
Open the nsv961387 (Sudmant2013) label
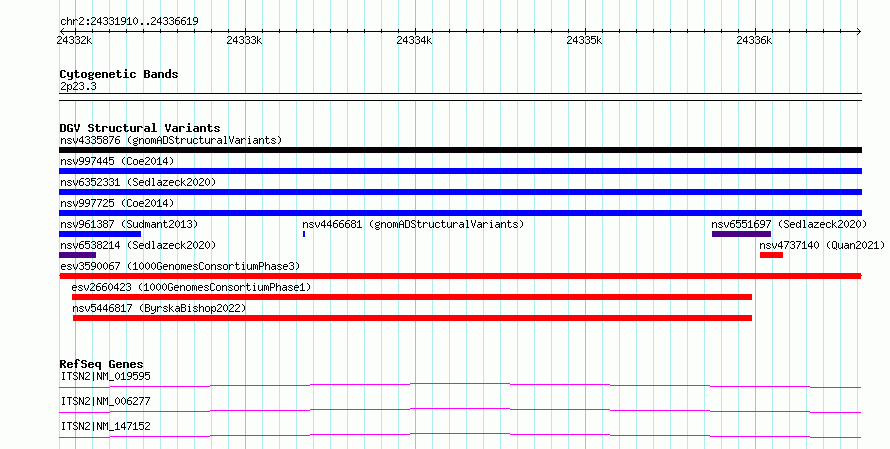(x=129, y=224)
